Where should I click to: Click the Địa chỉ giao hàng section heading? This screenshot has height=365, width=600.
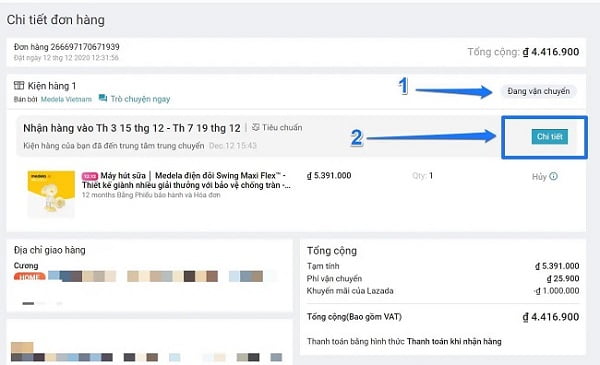49,250
